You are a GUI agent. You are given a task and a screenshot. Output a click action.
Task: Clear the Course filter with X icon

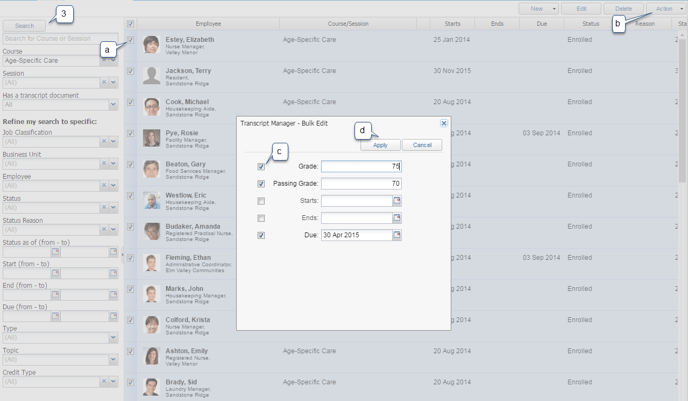pyautogui.click(x=104, y=61)
